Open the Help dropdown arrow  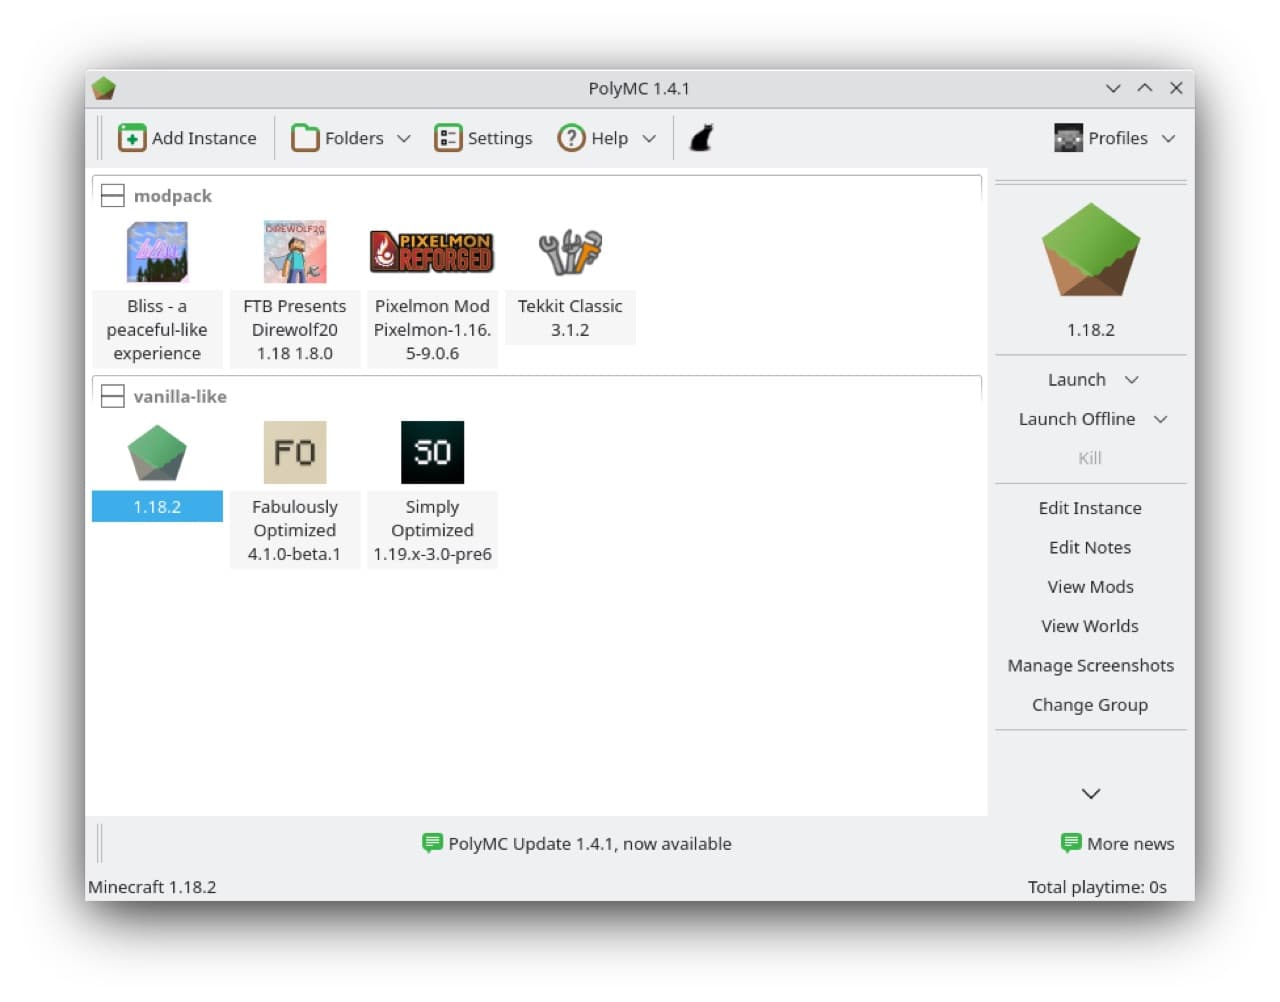(x=649, y=139)
